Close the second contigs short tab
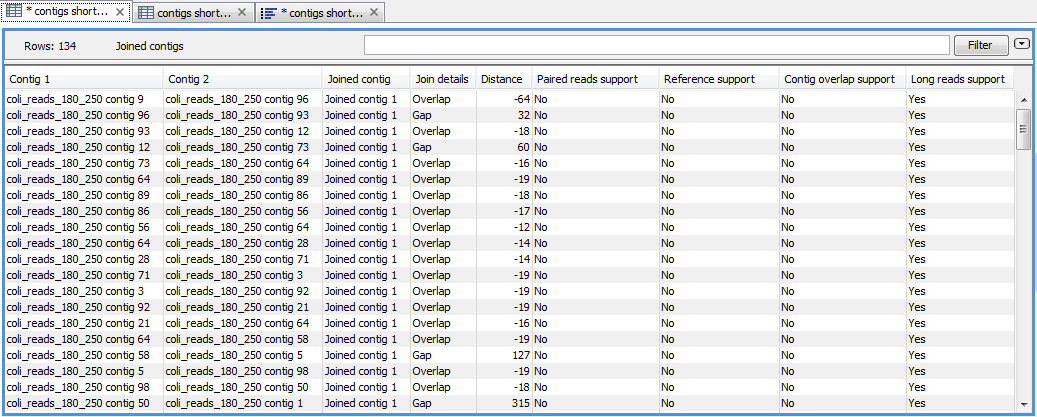Viewport: 1037px width, 417px height. pos(242,12)
